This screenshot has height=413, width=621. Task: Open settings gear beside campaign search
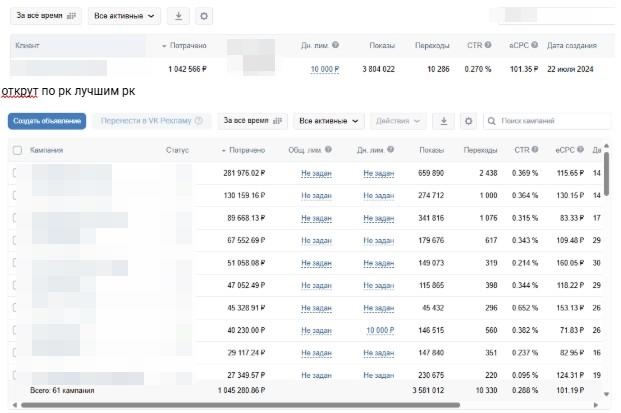[x=468, y=121]
